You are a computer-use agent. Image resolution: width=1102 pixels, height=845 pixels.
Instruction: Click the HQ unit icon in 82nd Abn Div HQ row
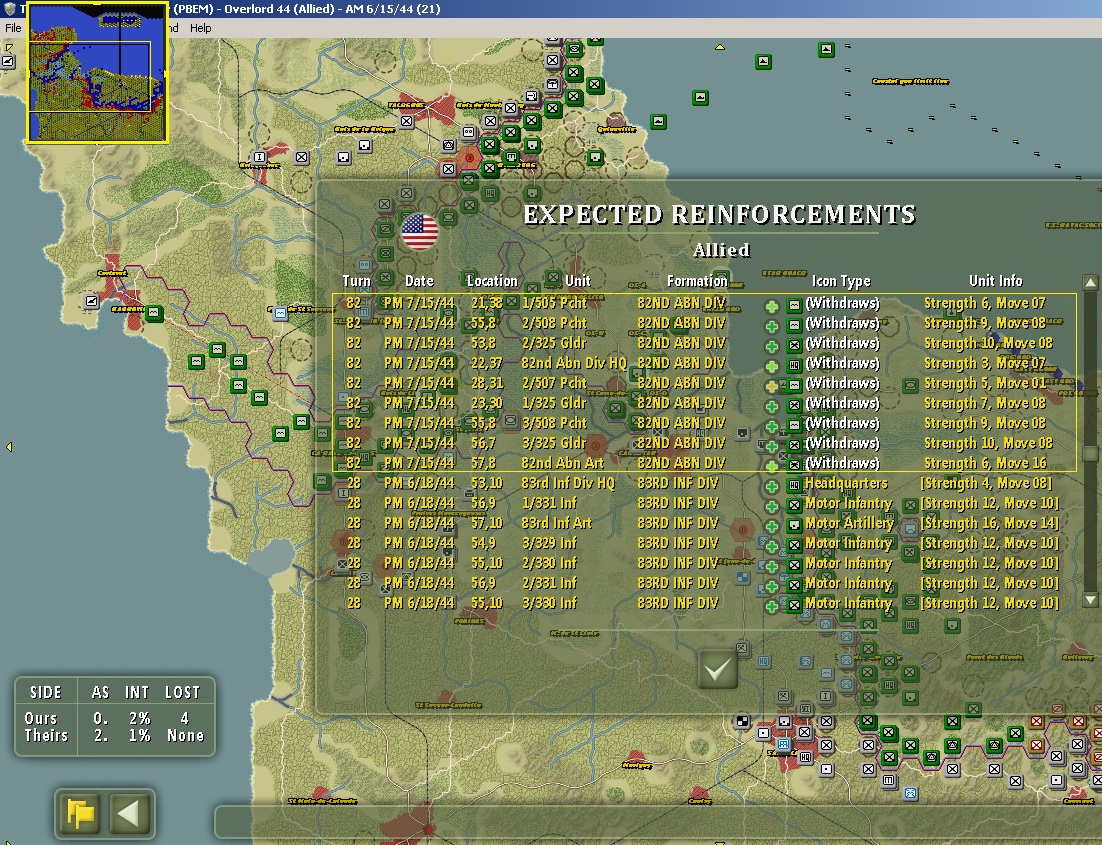pyautogui.click(x=794, y=365)
